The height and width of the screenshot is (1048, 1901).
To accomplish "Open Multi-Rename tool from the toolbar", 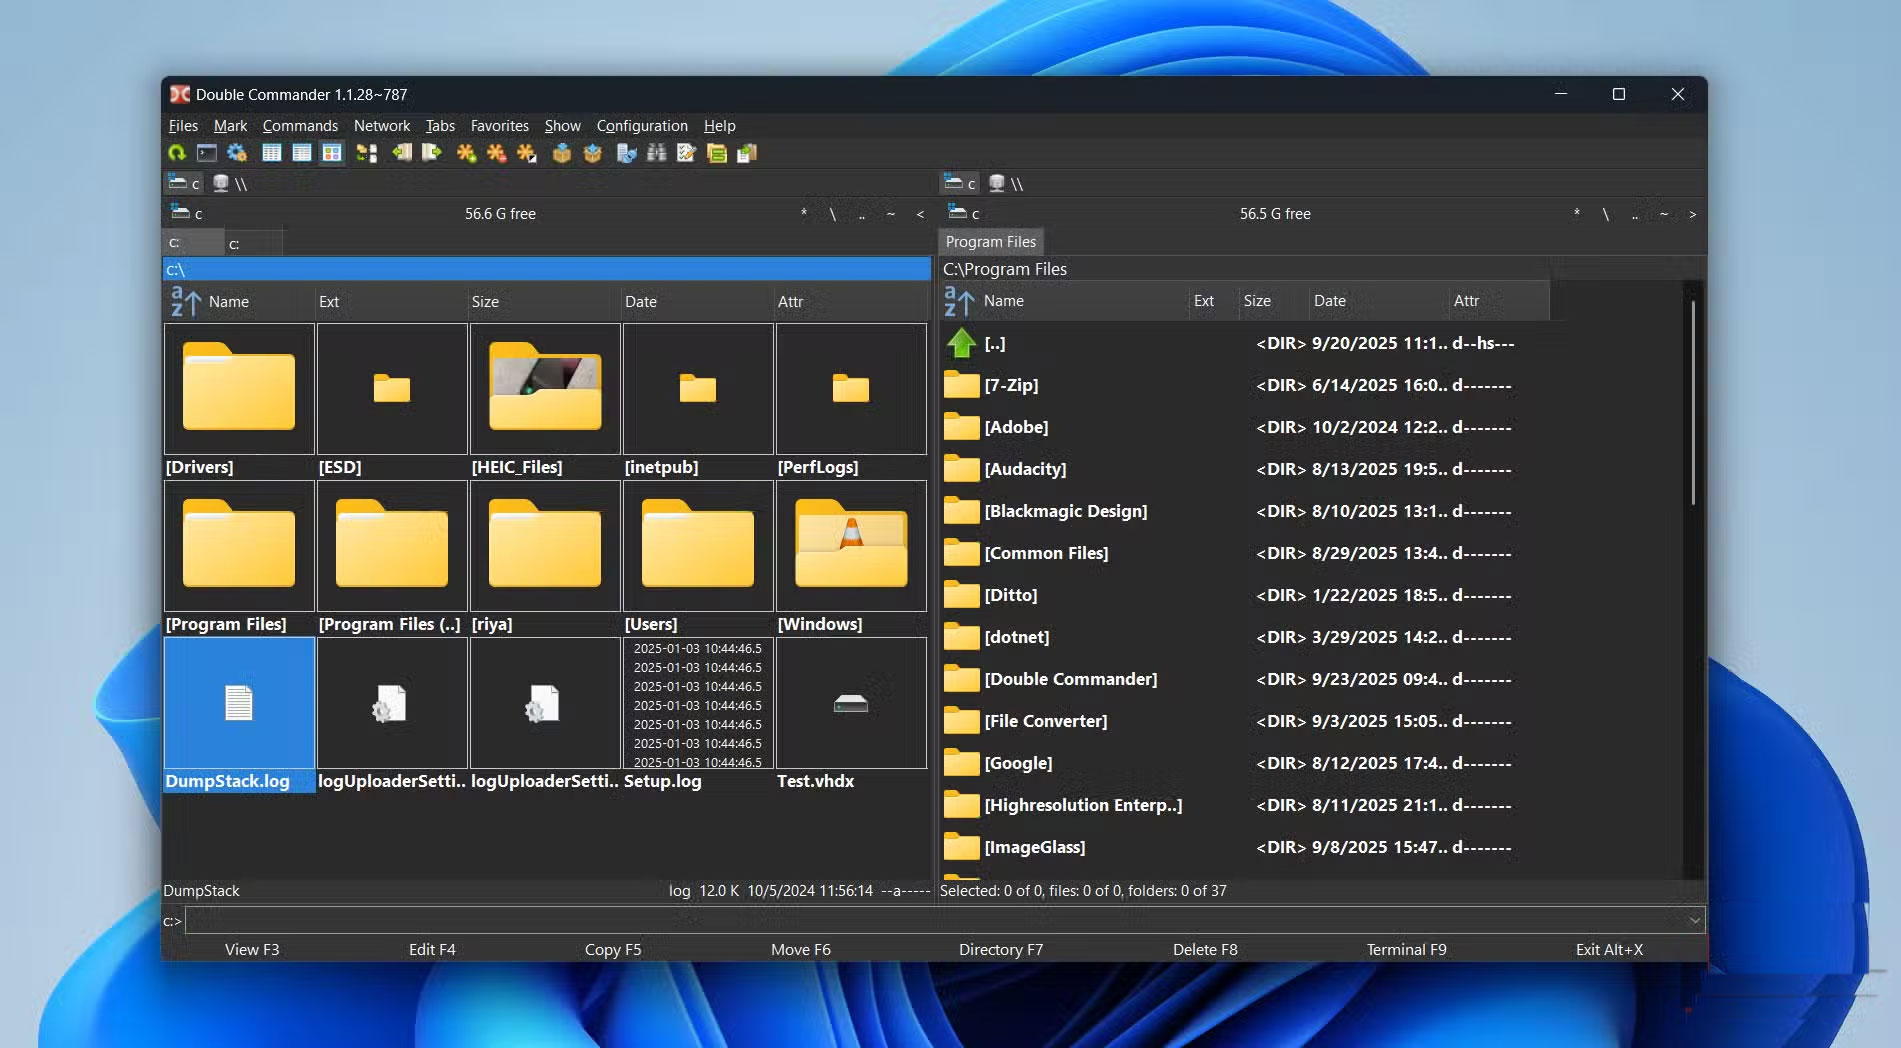I will coord(684,152).
